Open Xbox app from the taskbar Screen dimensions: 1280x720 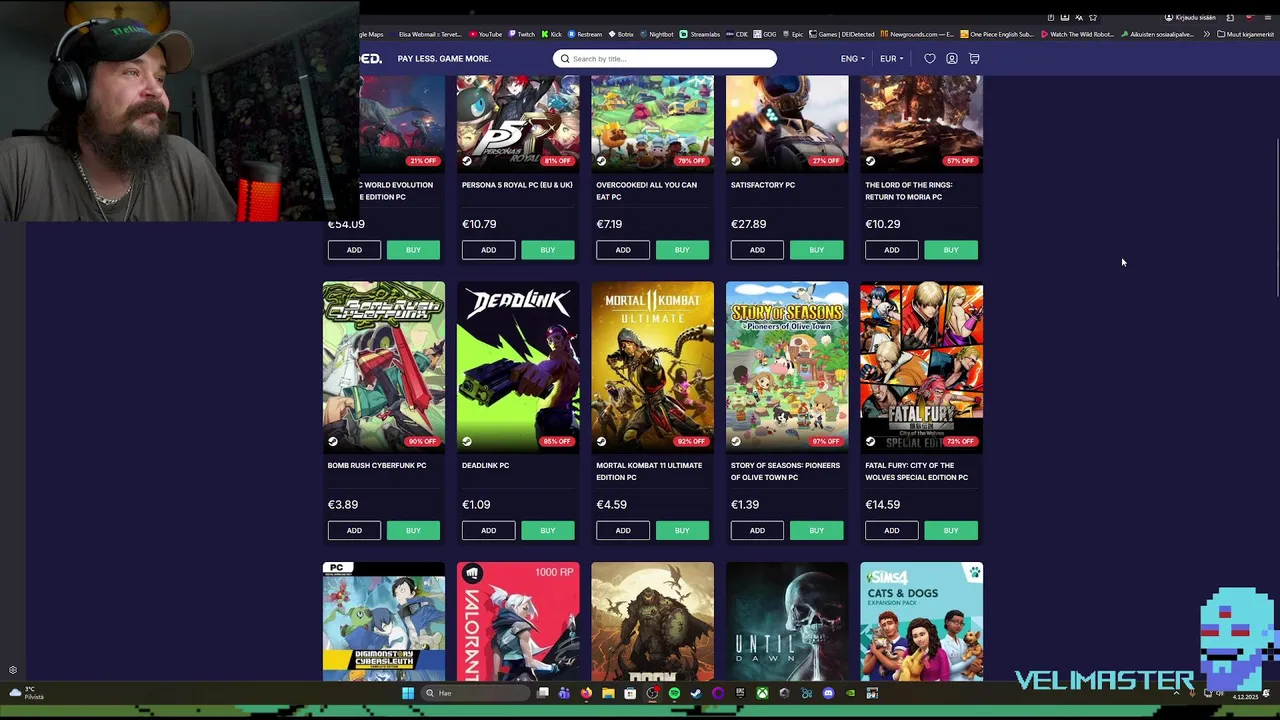click(762, 693)
